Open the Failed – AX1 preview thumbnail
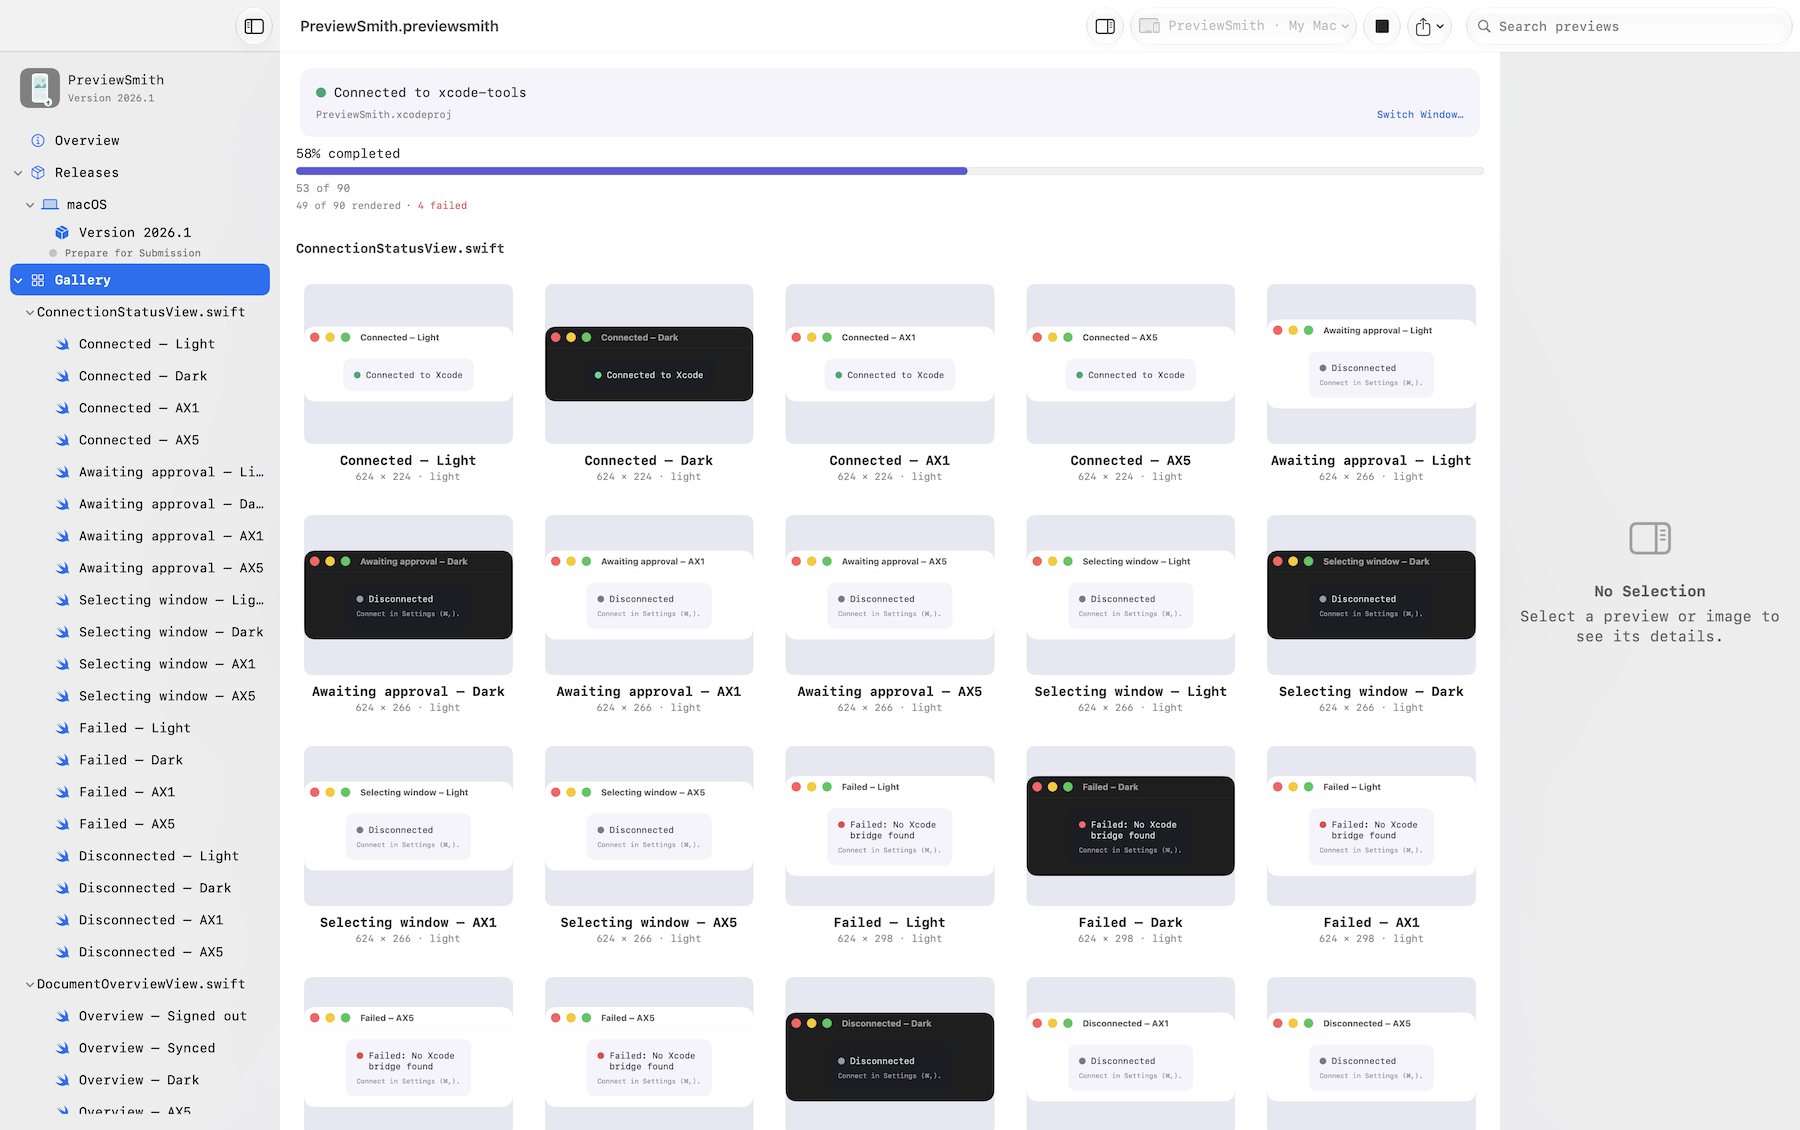Image resolution: width=1800 pixels, height=1130 pixels. click(x=1371, y=826)
